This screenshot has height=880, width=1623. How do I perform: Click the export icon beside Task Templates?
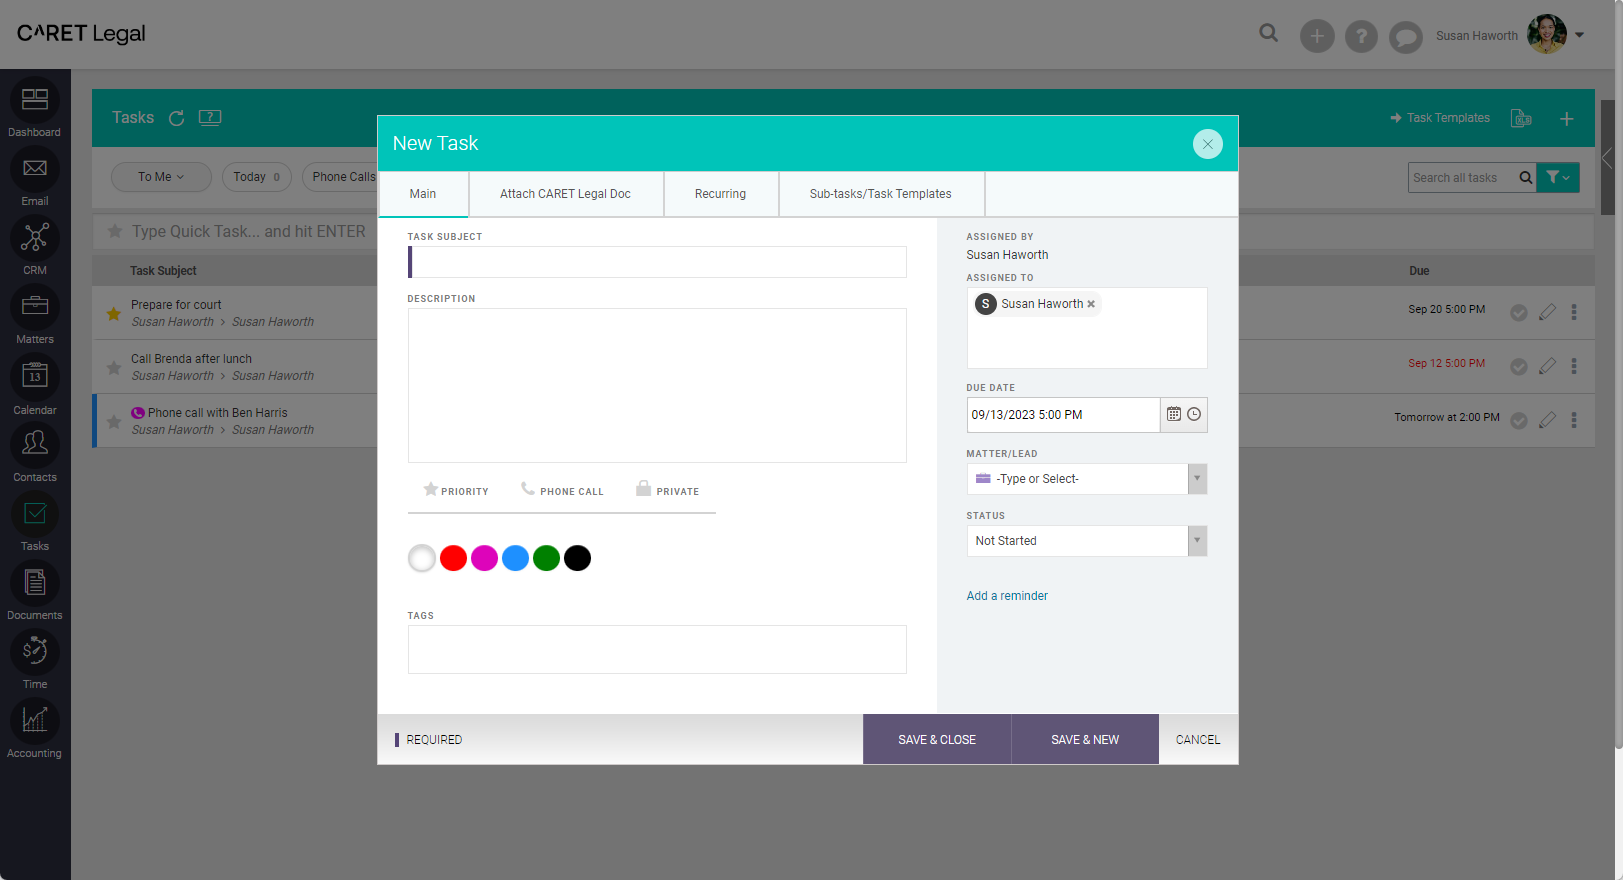(x=1521, y=118)
